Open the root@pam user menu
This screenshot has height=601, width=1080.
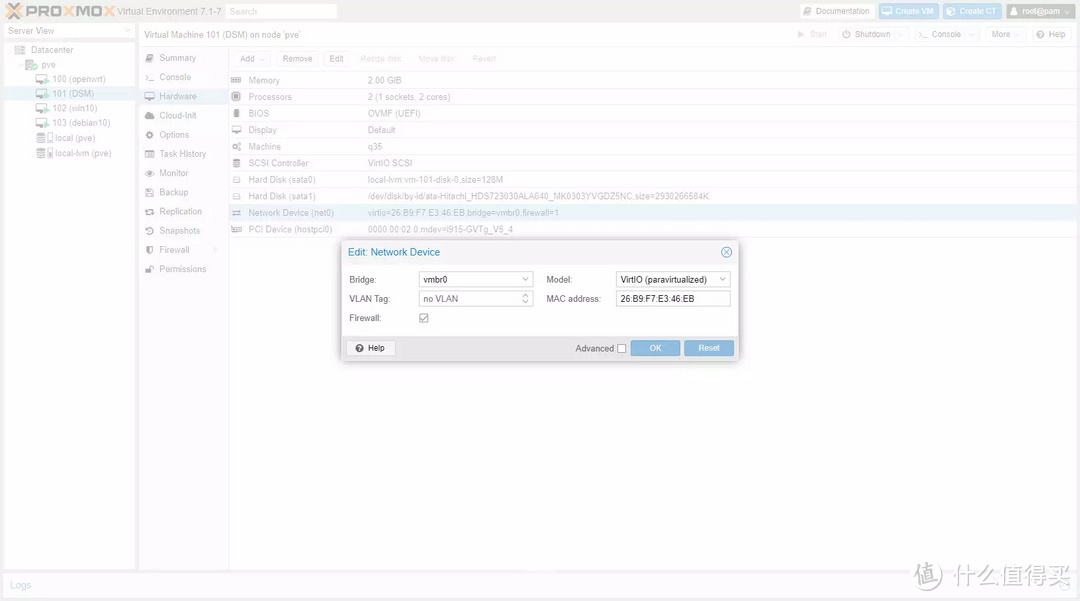1040,11
